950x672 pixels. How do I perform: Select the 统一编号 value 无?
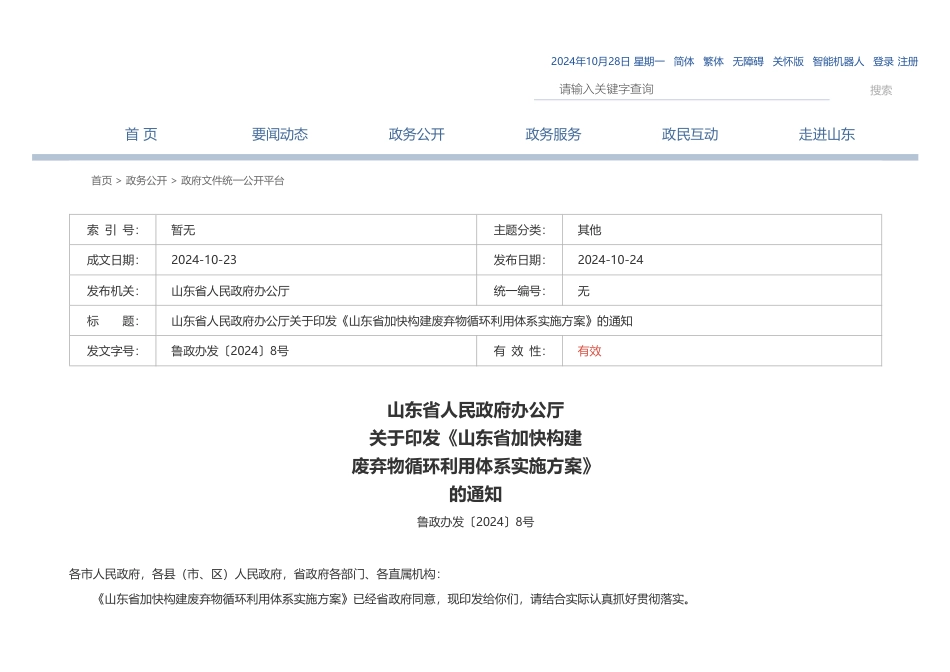click(x=583, y=291)
